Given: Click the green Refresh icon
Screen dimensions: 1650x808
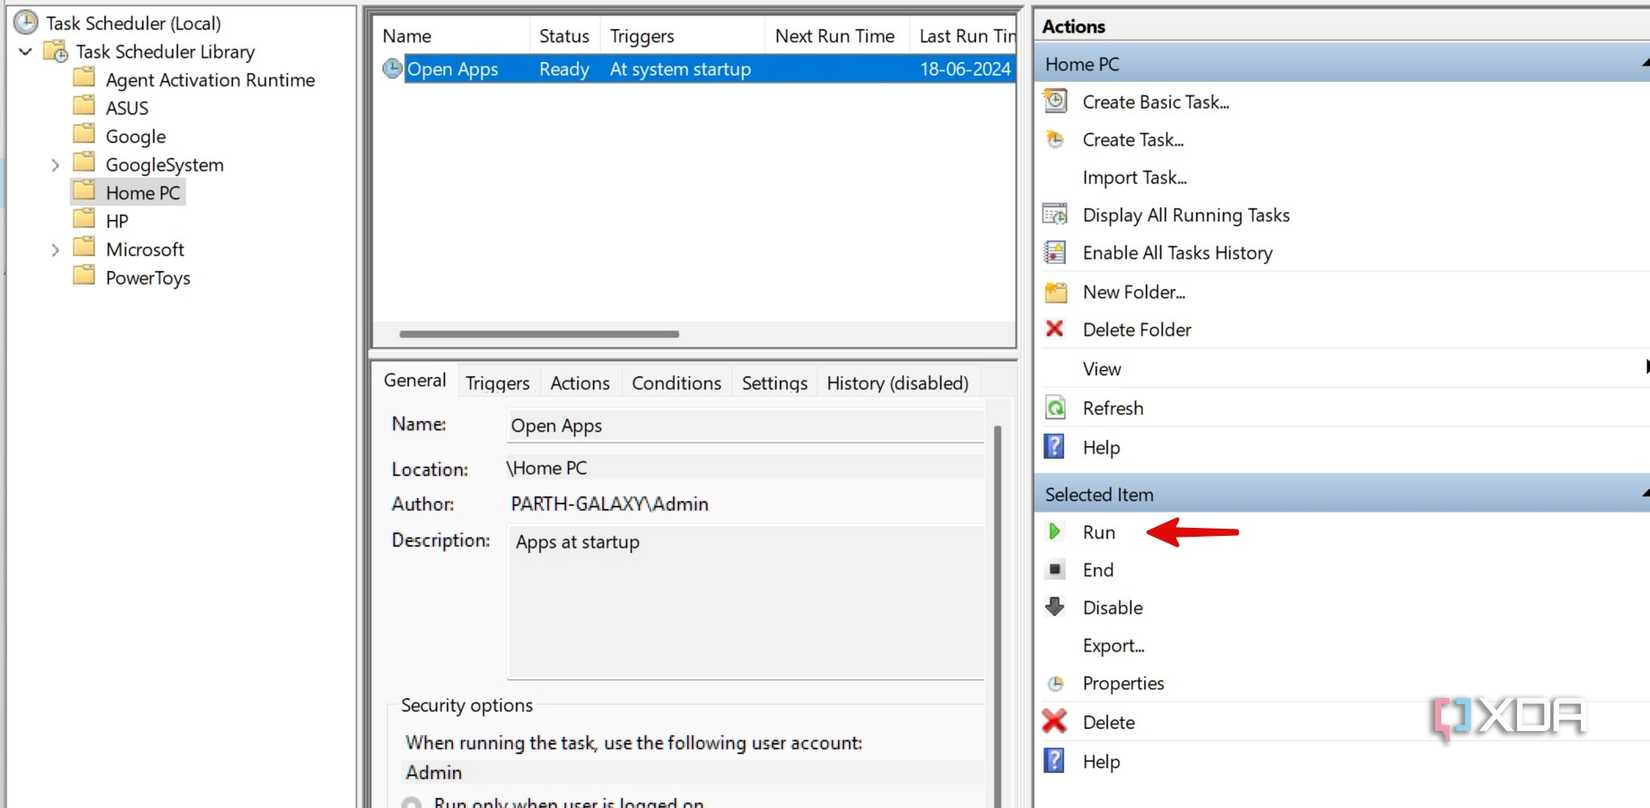Looking at the screenshot, I should pos(1055,408).
